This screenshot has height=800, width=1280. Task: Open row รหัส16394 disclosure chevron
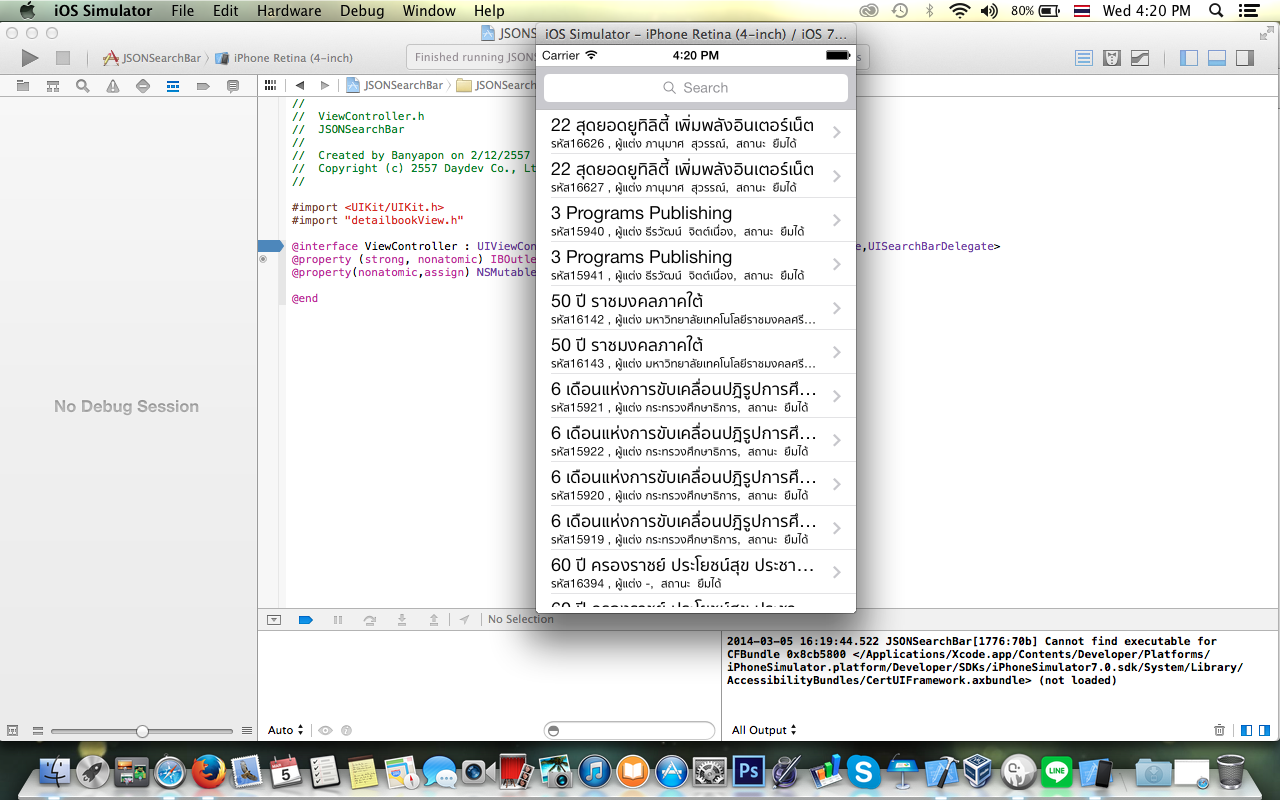tap(836, 572)
